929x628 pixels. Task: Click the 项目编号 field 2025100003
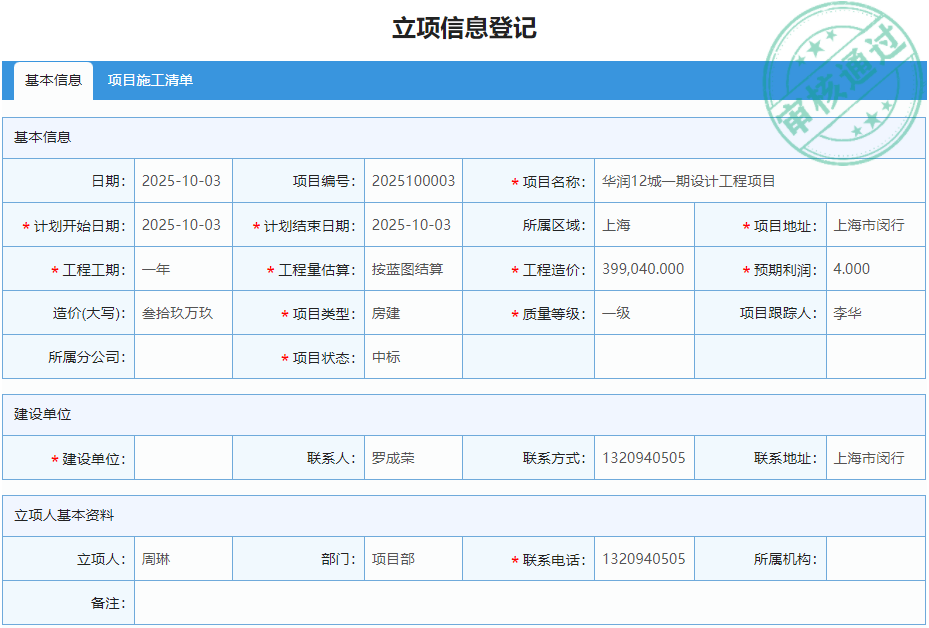pyautogui.click(x=413, y=181)
